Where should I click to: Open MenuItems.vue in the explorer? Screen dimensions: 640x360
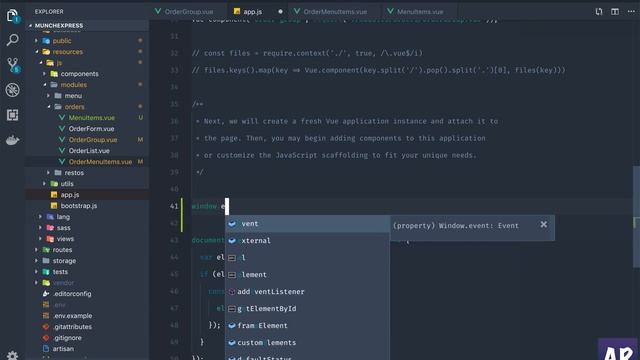pyautogui.click(x=87, y=118)
